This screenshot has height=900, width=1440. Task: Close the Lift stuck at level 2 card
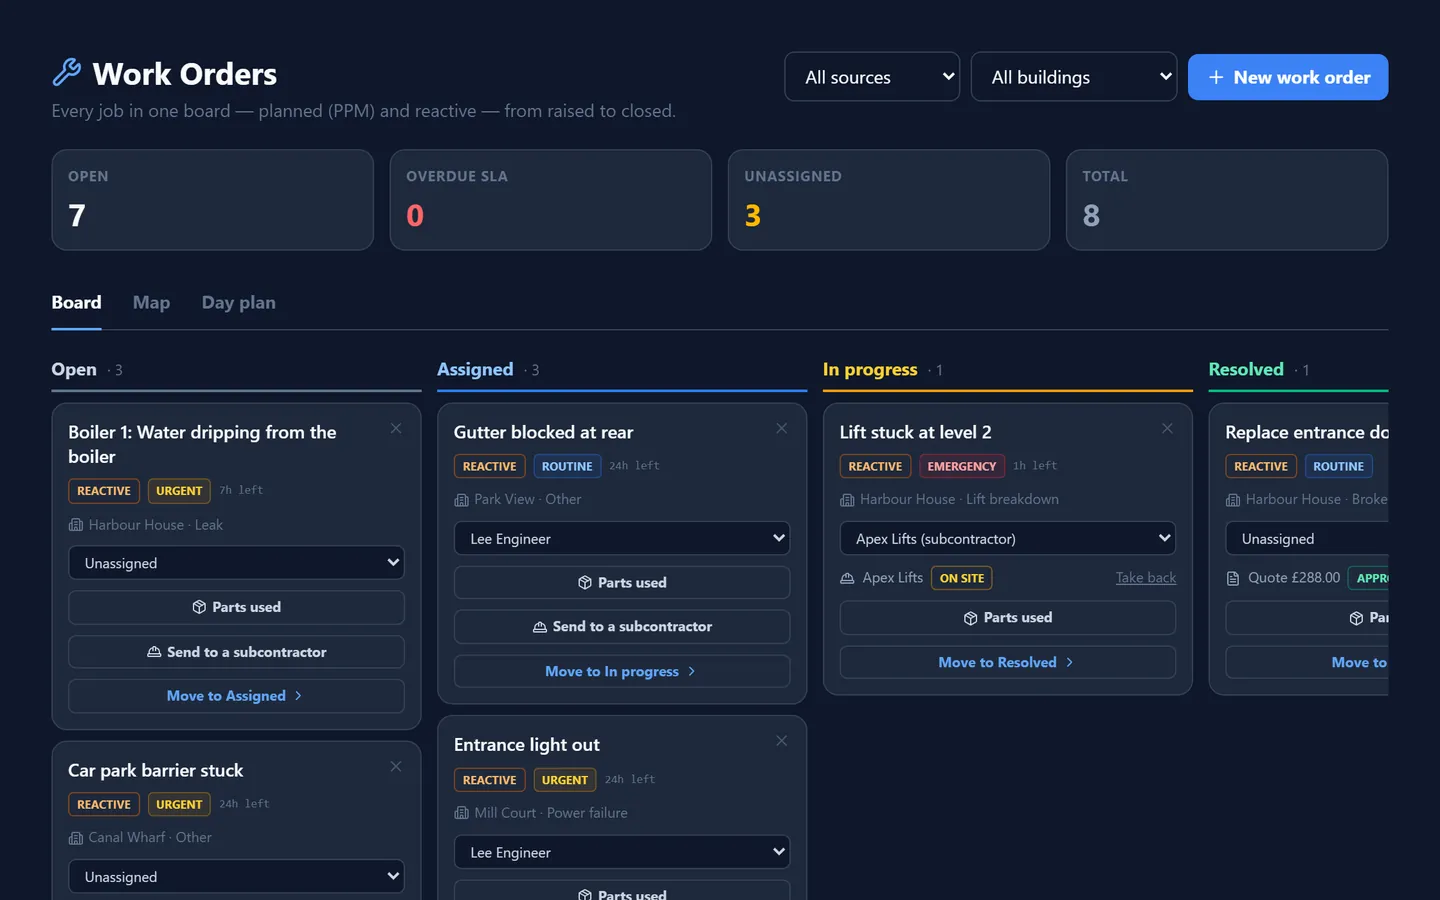1167,429
